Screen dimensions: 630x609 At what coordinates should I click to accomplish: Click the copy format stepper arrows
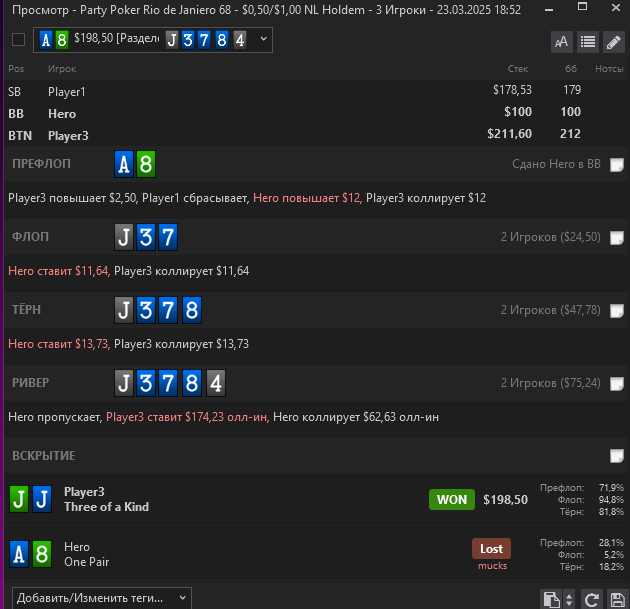[x=569, y=600]
